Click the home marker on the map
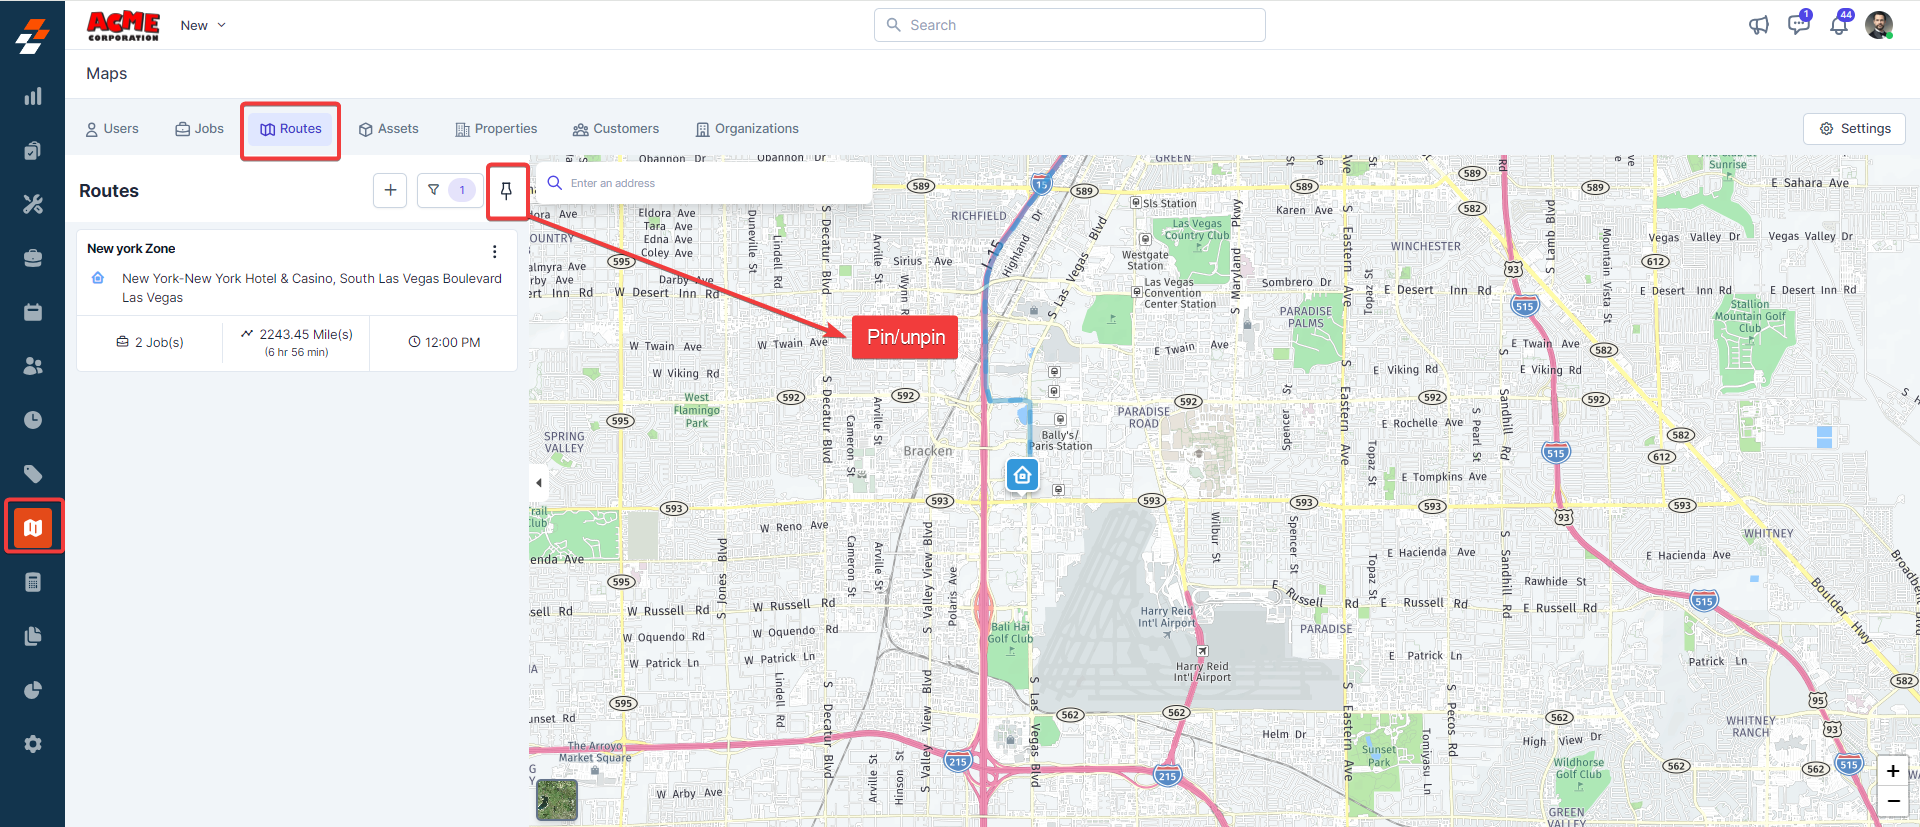The width and height of the screenshot is (1920, 827). [1022, 475]
